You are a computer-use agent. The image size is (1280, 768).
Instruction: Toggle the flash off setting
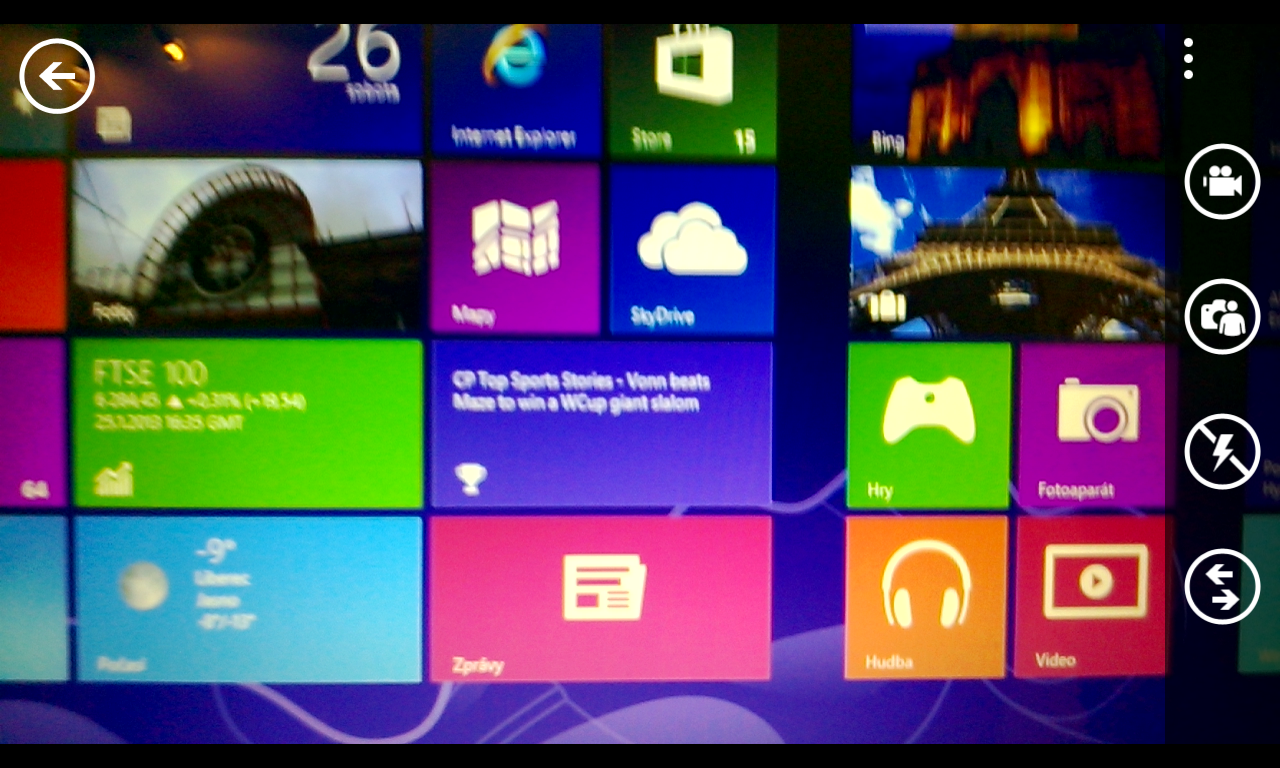click(x=1221, y=452)
